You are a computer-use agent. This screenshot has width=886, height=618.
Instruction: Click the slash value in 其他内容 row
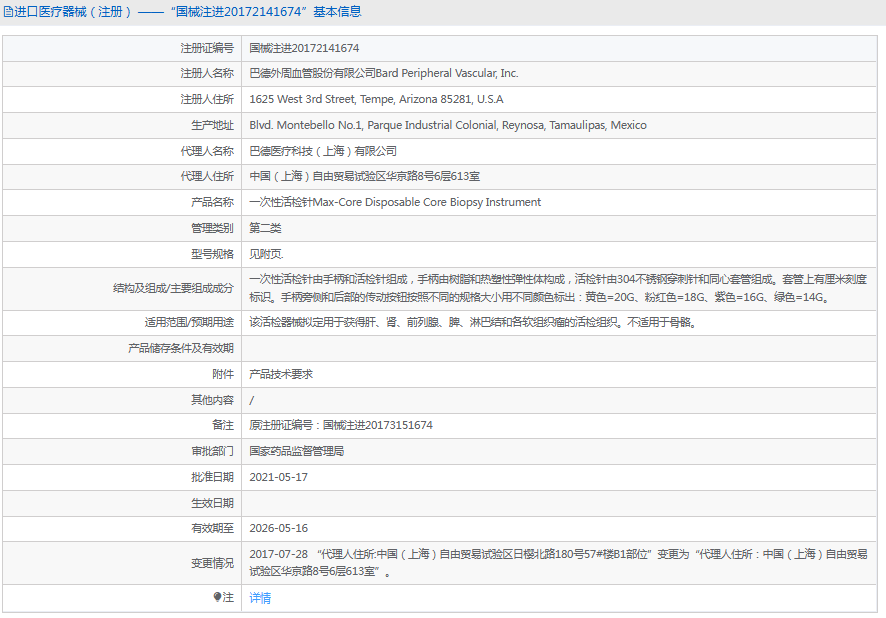coord(251,400)
